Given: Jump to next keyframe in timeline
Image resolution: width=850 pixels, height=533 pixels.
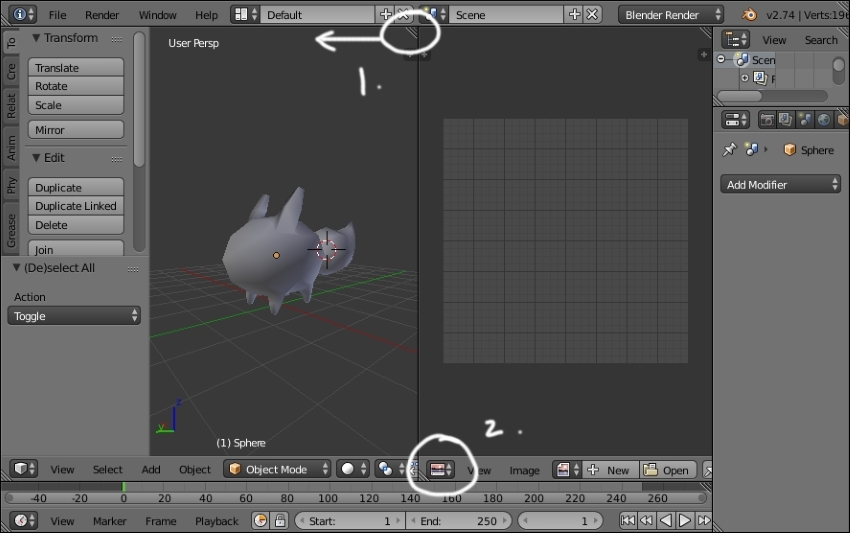Looking at the screenshot, I should (x=704, y=521).
